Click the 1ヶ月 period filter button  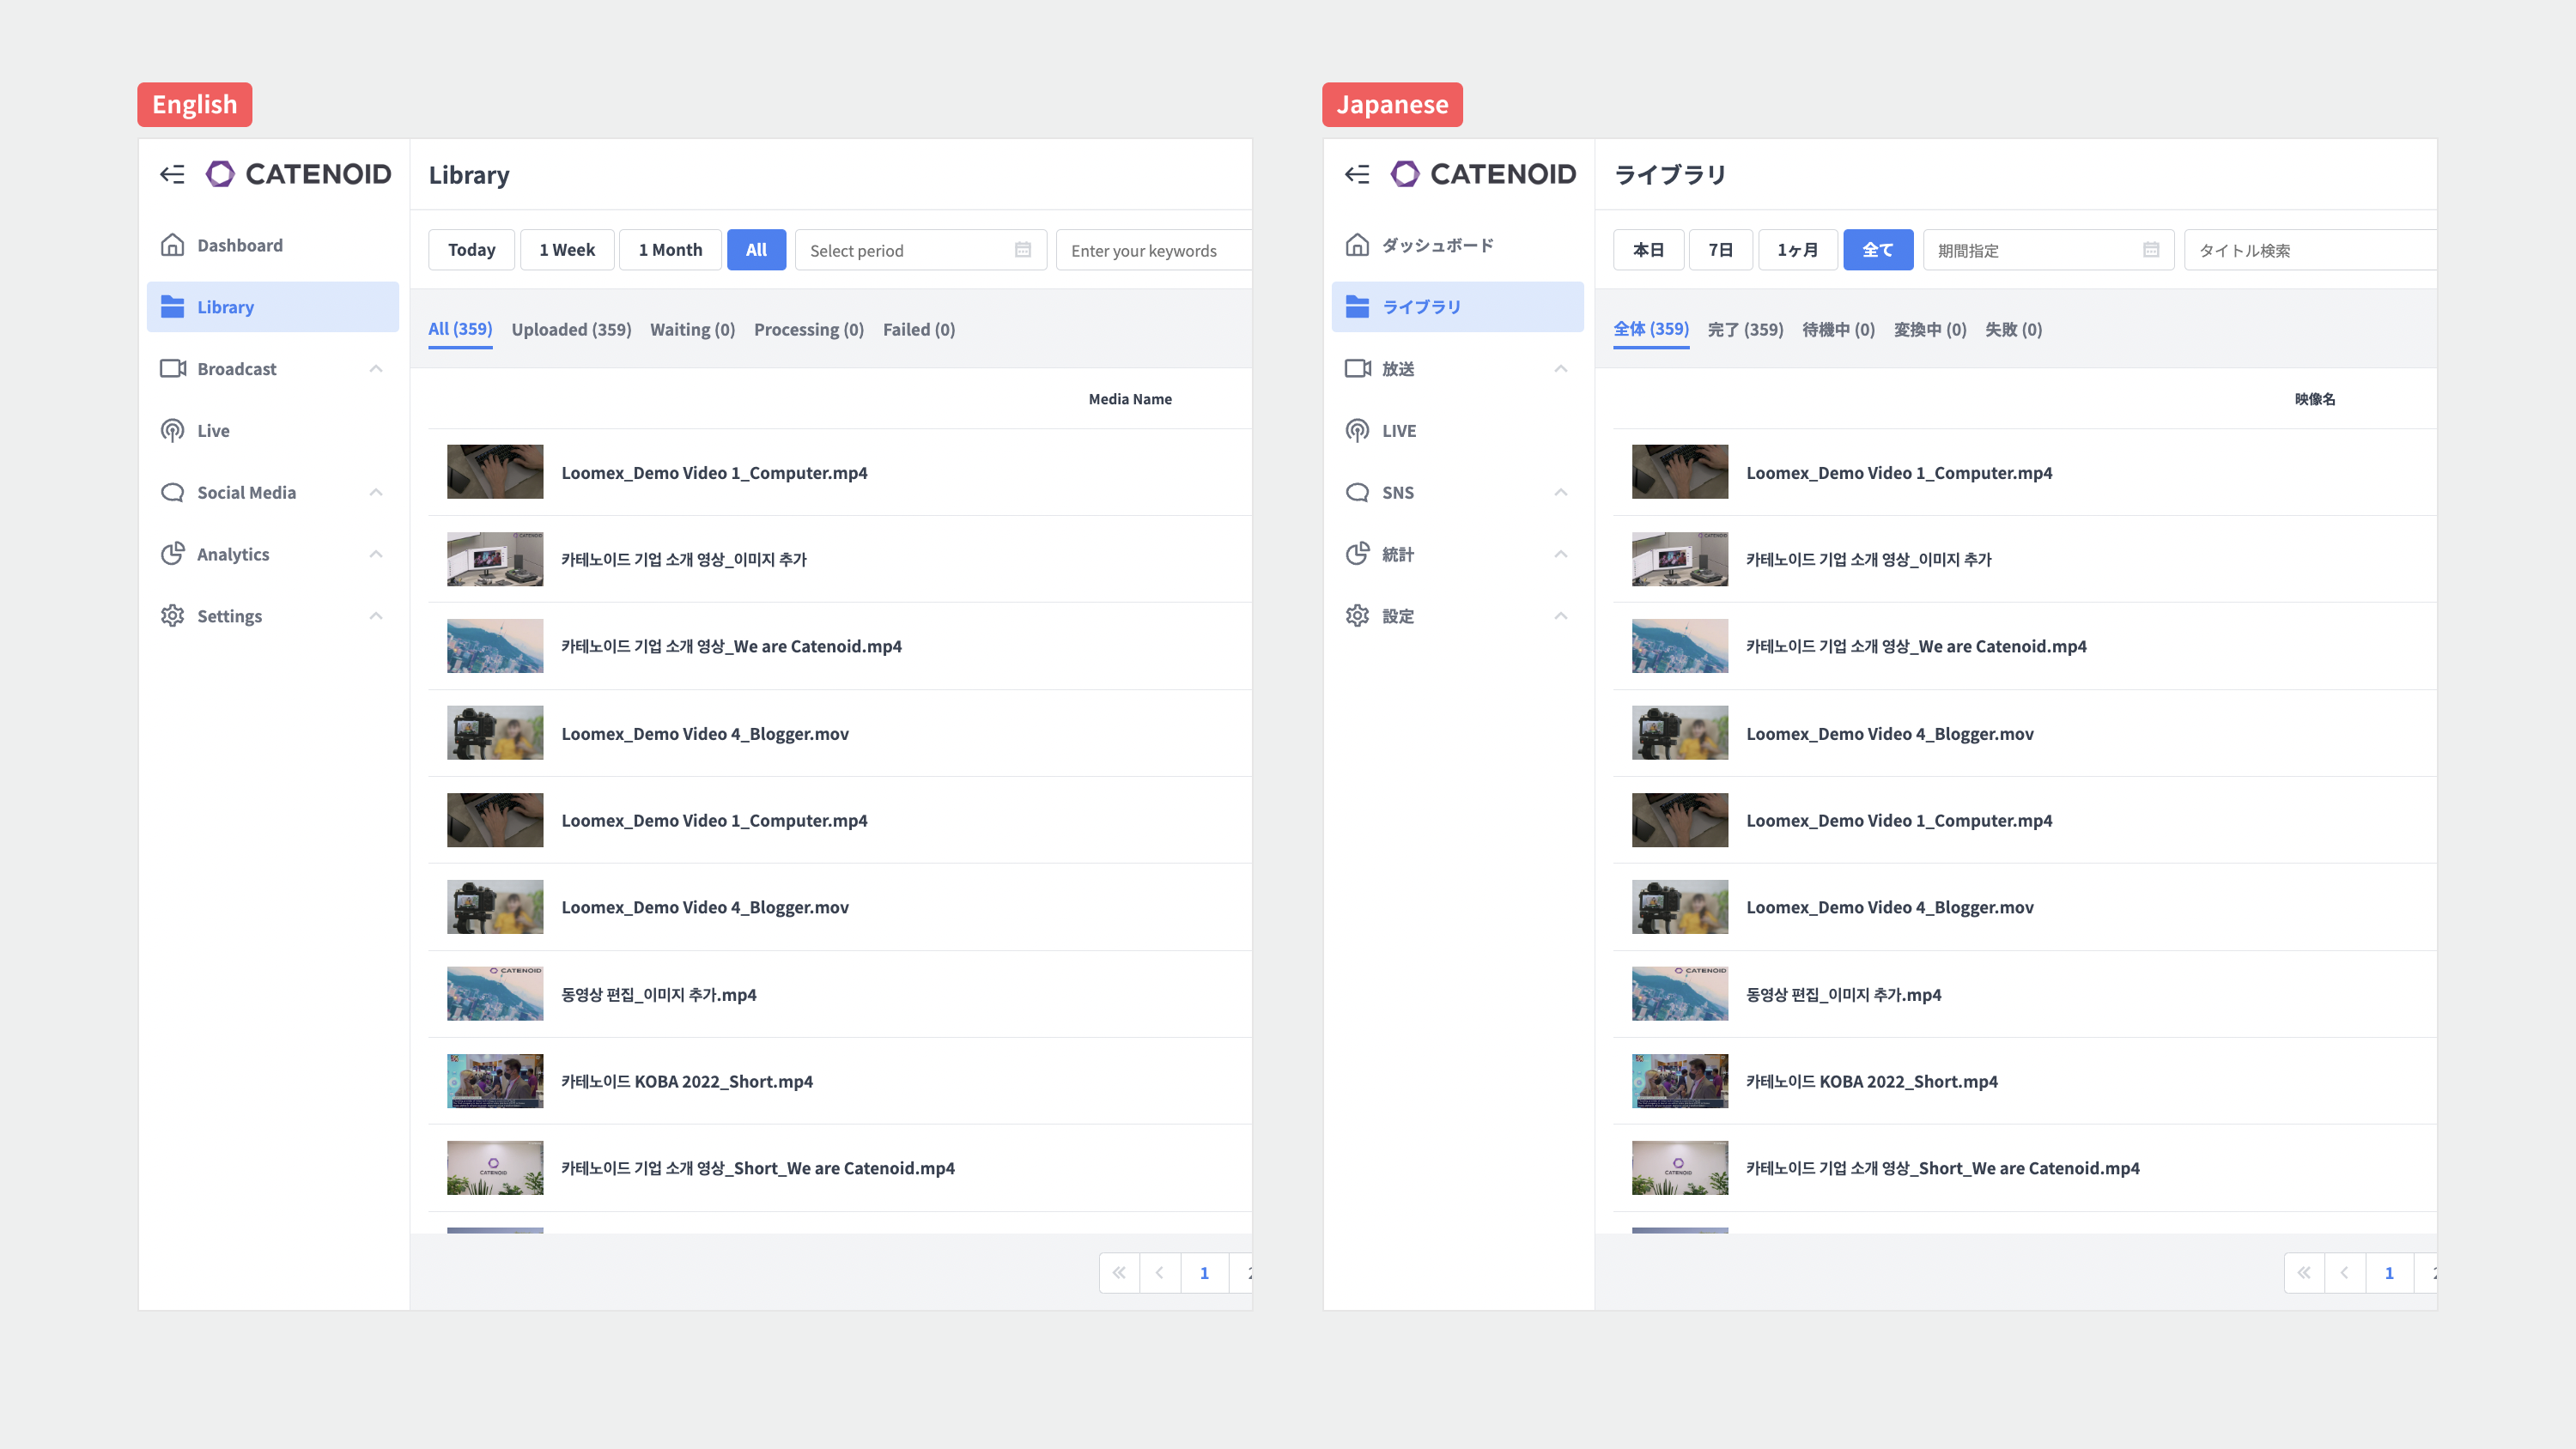(1797, 250)
